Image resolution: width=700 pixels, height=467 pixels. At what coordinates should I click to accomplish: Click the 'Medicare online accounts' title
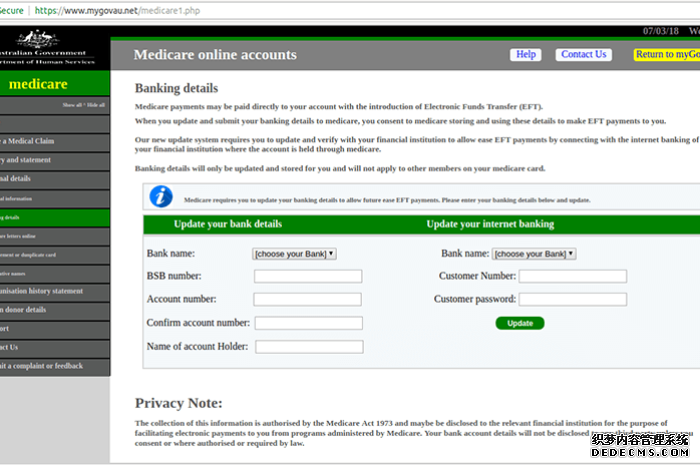(215, 55)
